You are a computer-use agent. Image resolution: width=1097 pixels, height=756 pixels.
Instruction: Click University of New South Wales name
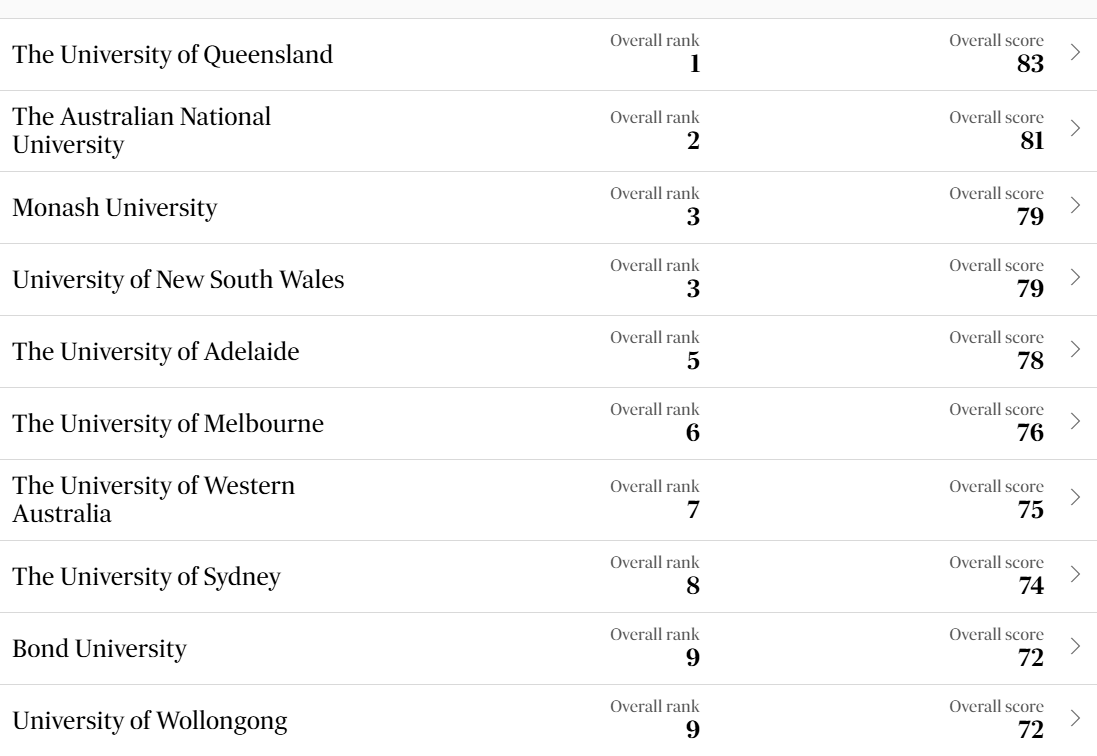click(x=178, y=280)
